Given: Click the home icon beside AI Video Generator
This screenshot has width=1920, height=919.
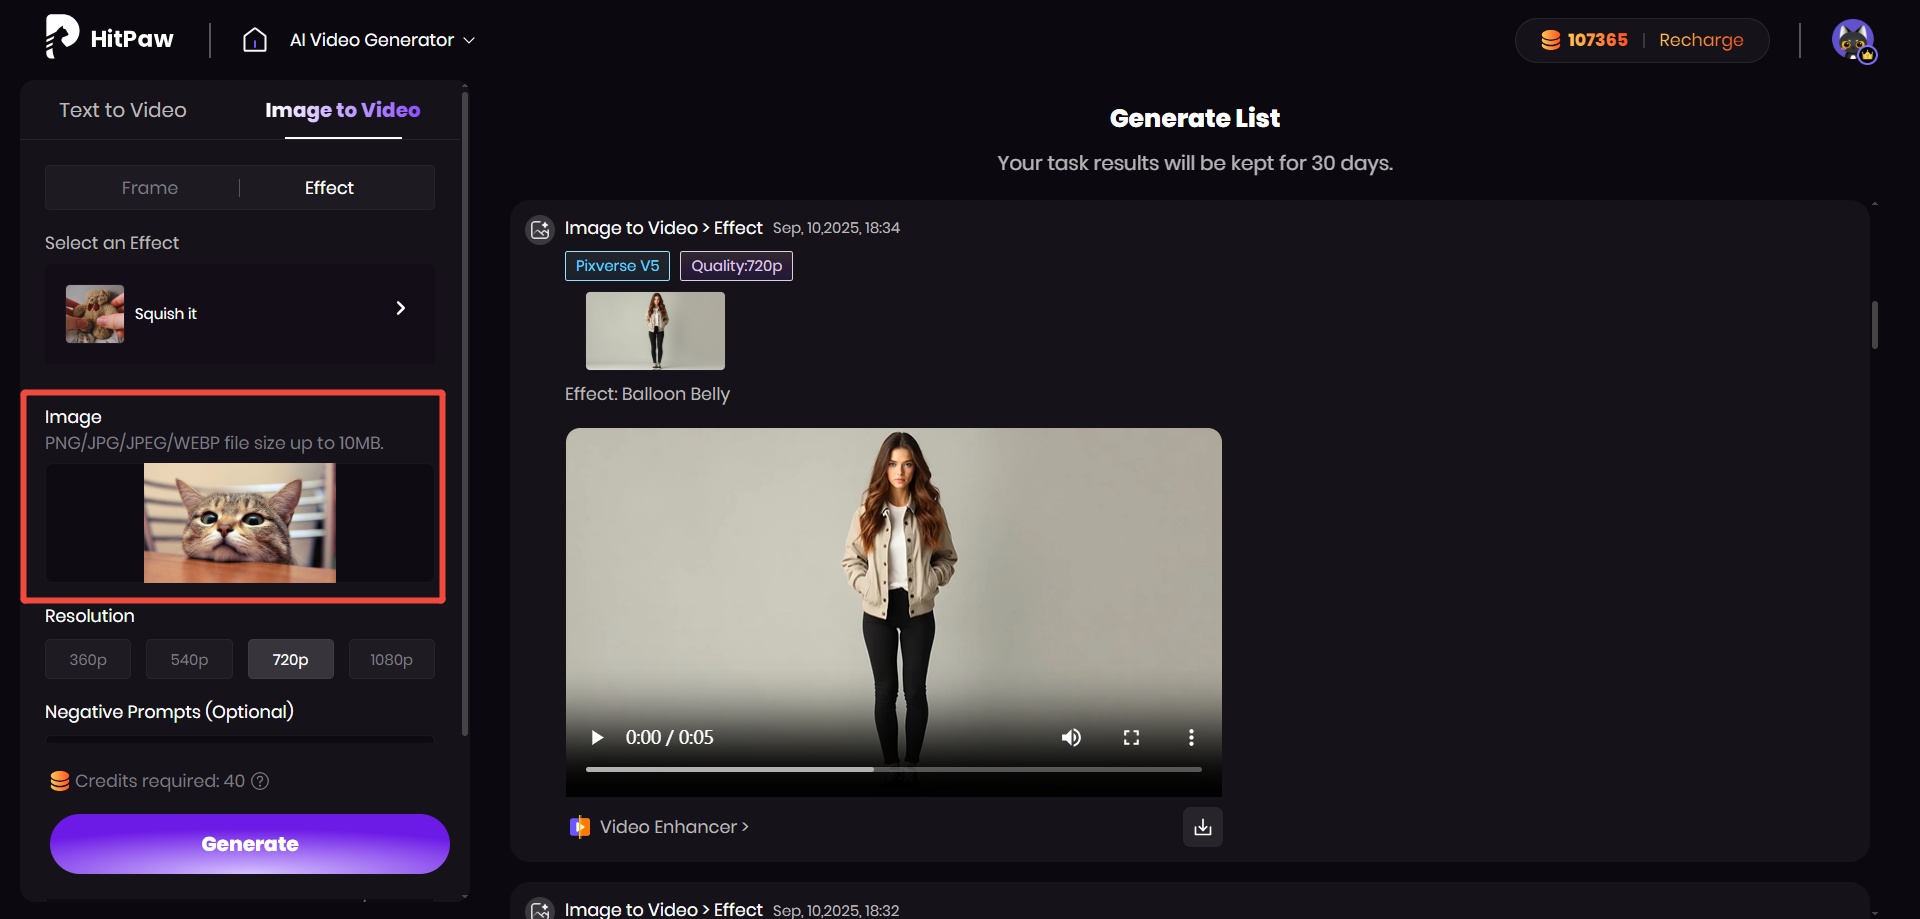Looking at the screenshot, I should coord(256,40).
